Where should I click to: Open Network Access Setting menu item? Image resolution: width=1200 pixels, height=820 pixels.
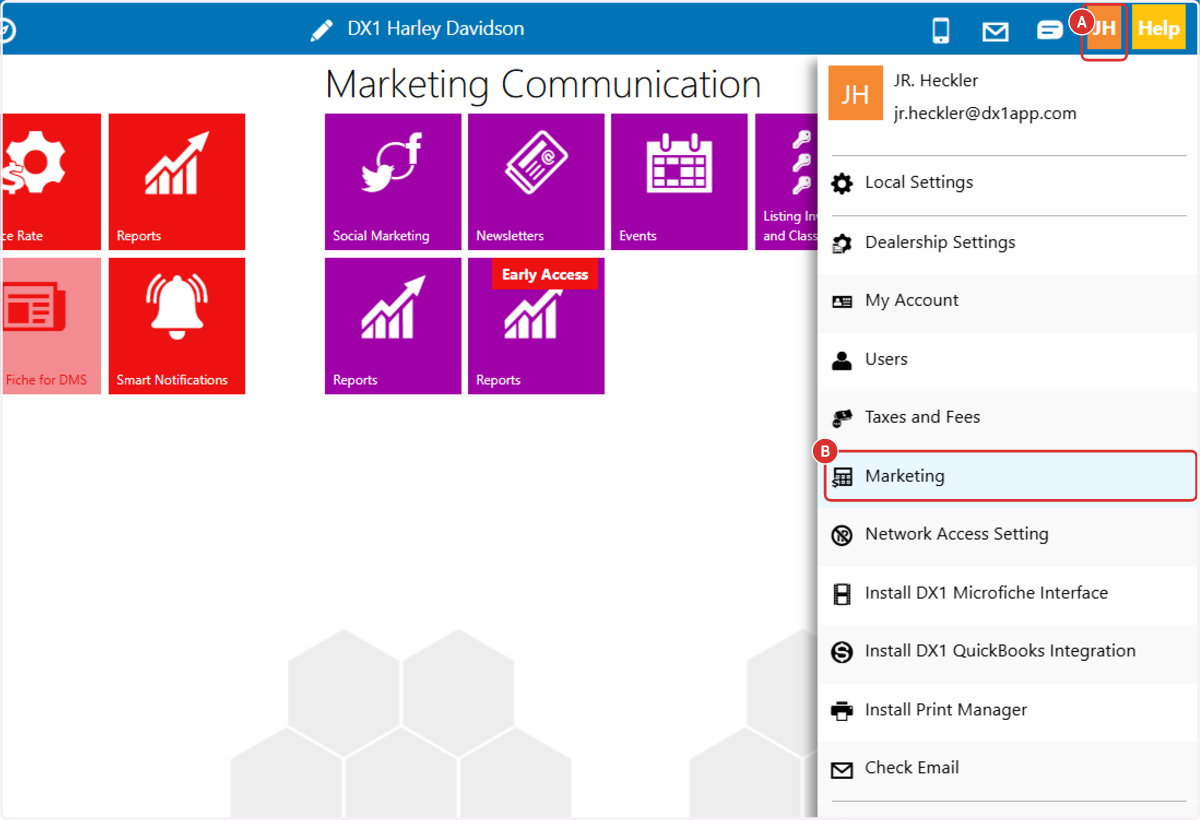pyautogui.click(x=1009, y=534)
